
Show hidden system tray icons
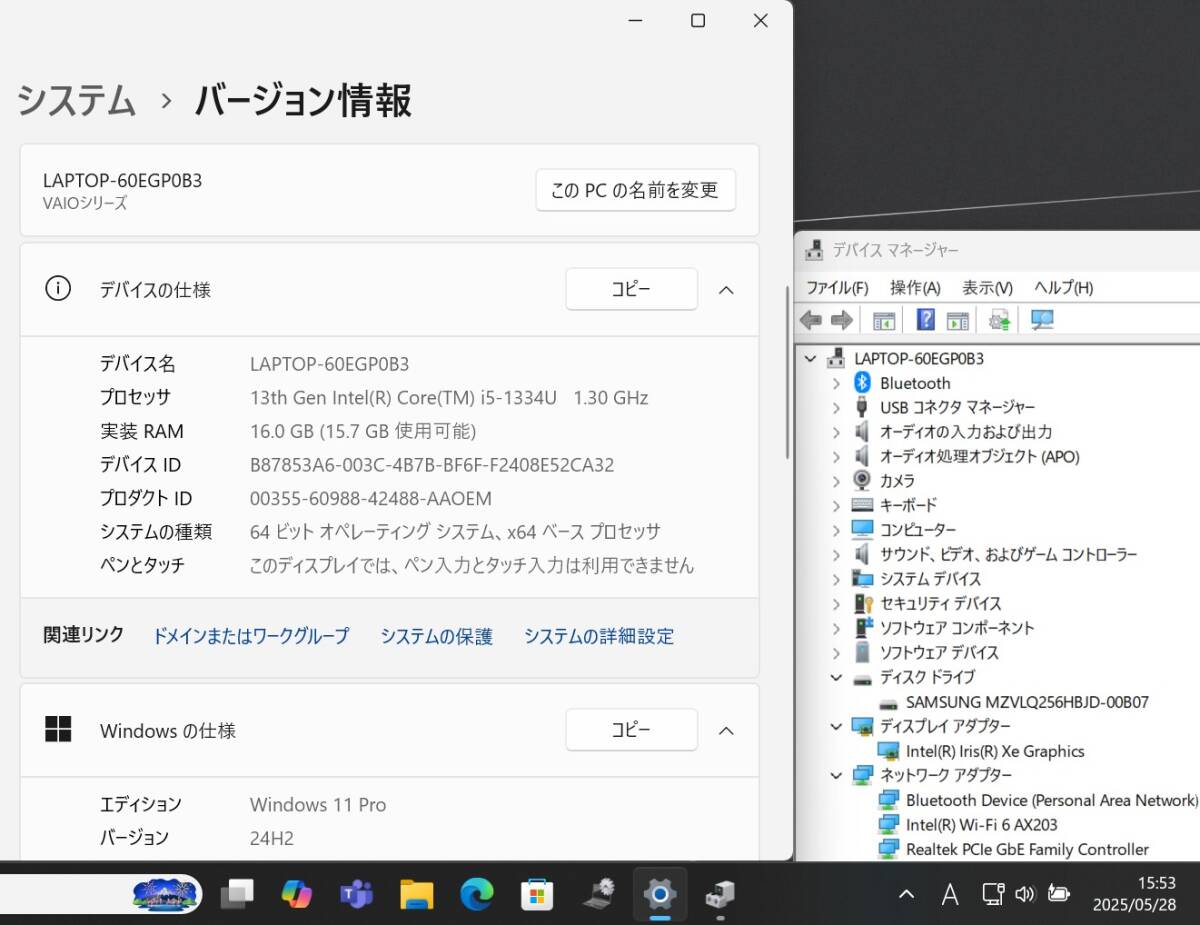point(906,894)
